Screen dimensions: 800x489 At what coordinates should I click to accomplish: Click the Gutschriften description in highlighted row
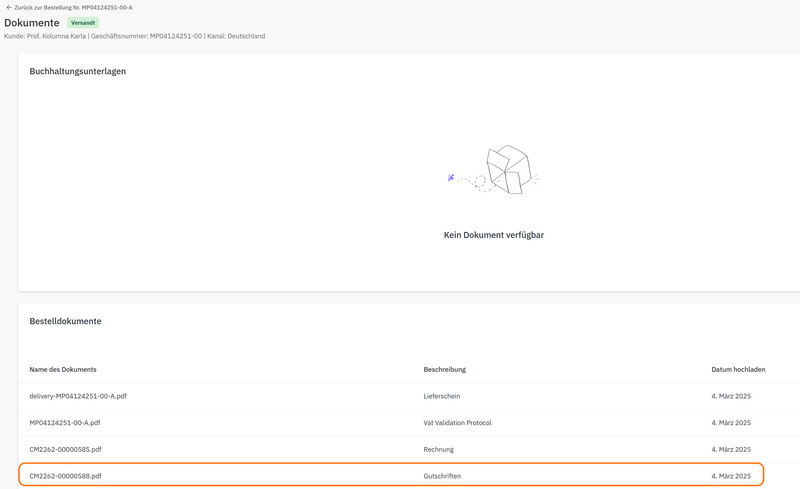[445, 476]
